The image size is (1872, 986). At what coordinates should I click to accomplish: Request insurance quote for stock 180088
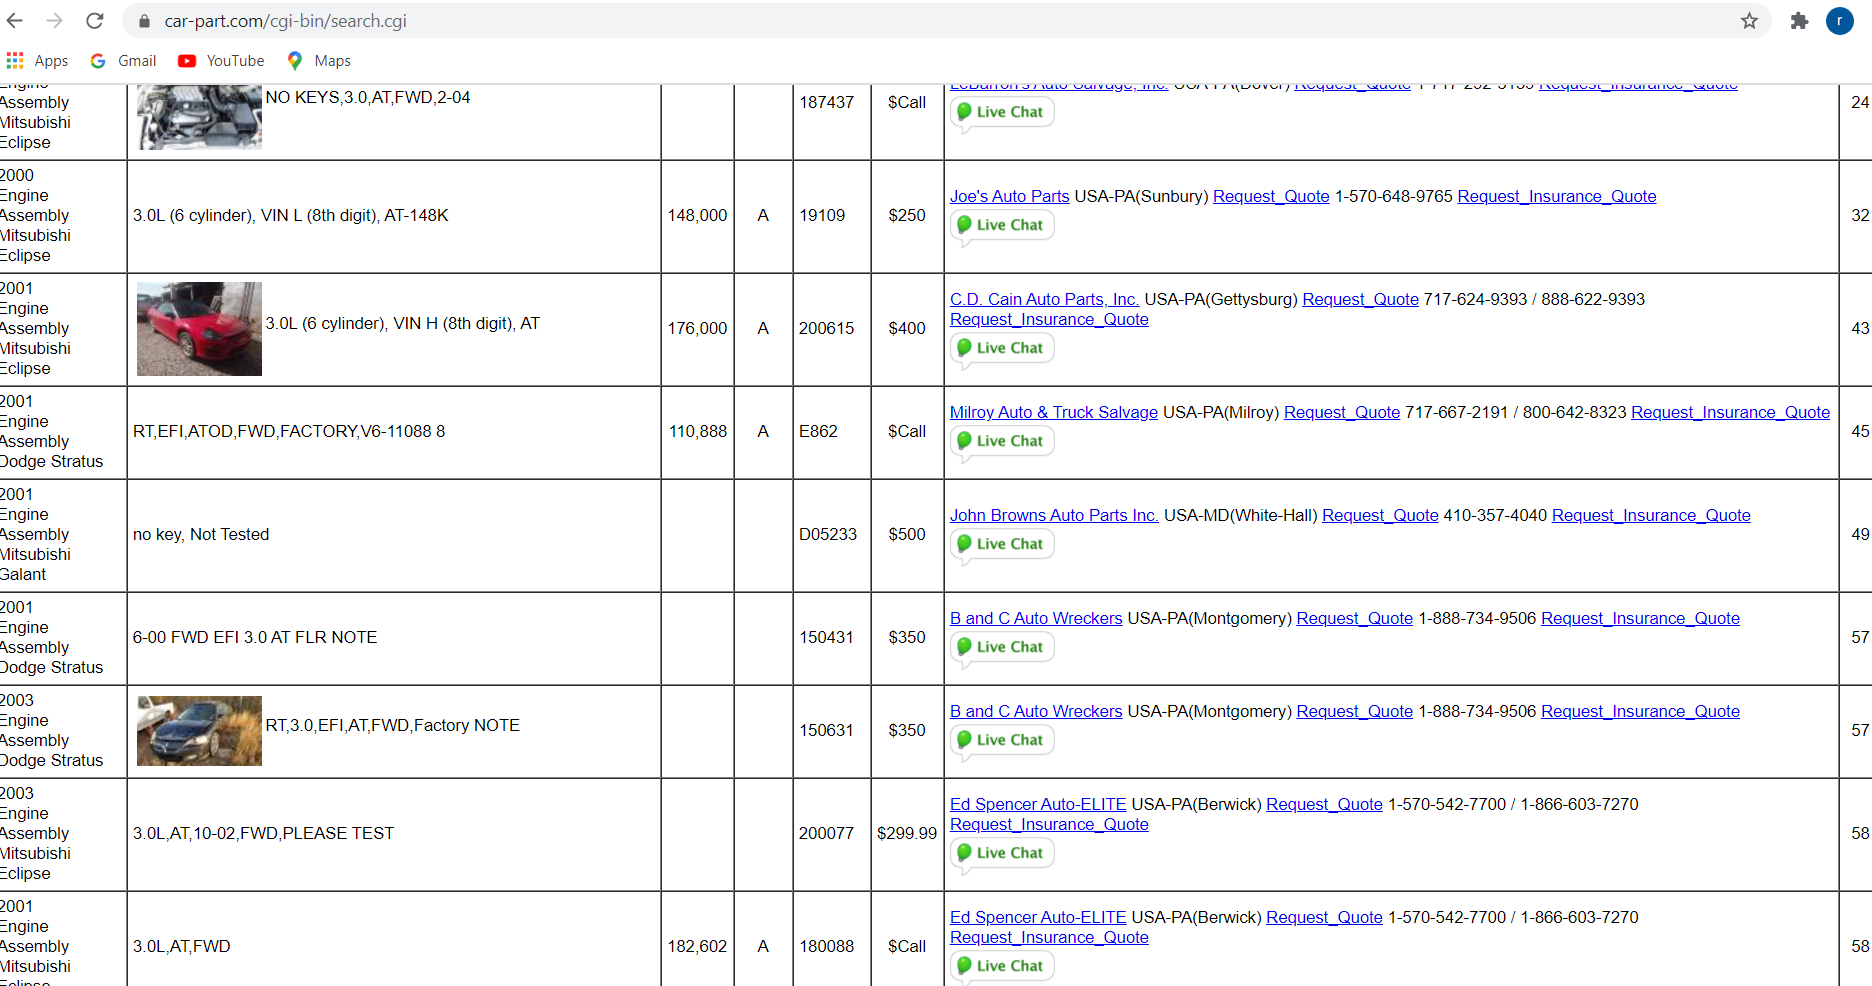coord(1049,938)
